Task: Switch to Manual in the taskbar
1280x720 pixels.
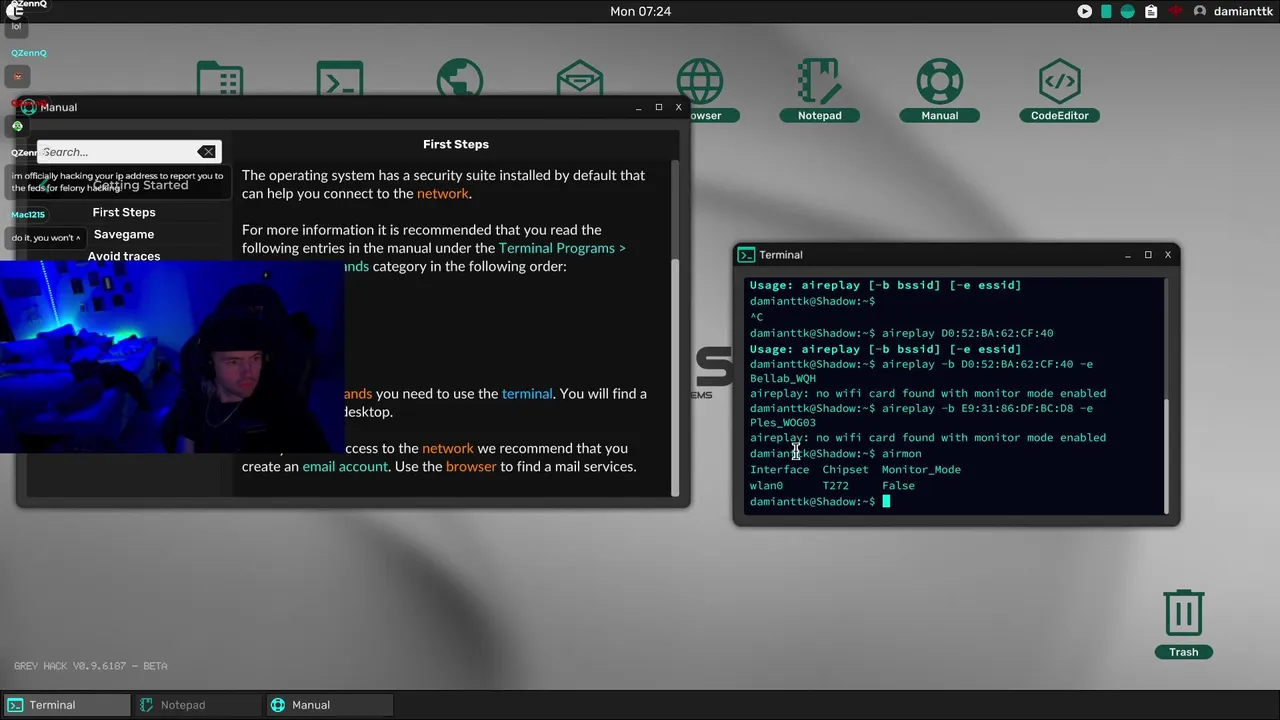Action: (329, 705)
